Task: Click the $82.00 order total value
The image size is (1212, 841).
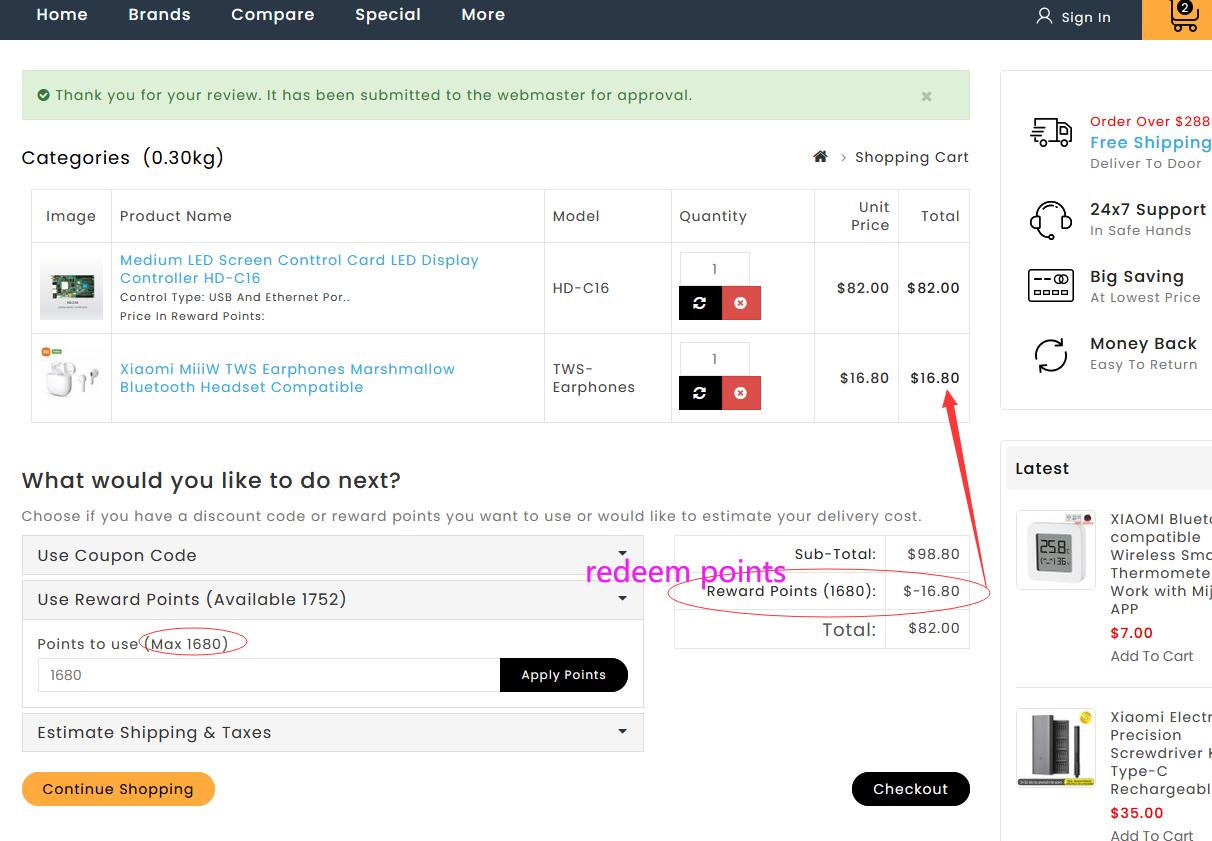Action: click(x=934, y=628)
